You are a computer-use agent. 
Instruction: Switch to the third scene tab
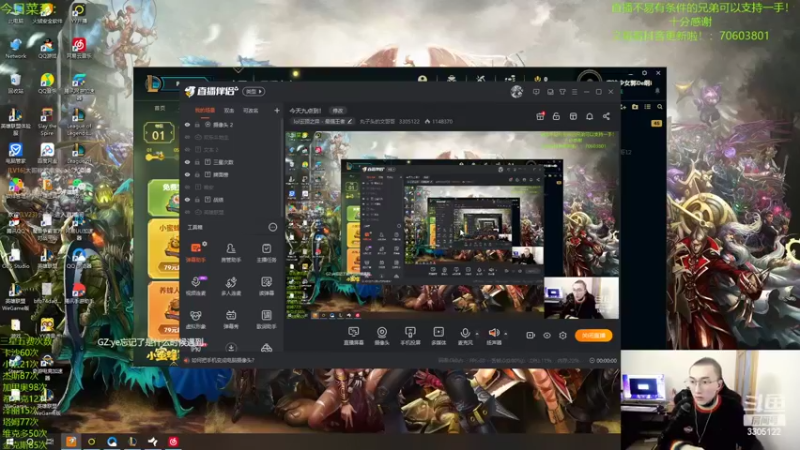[x=251, y=110]
